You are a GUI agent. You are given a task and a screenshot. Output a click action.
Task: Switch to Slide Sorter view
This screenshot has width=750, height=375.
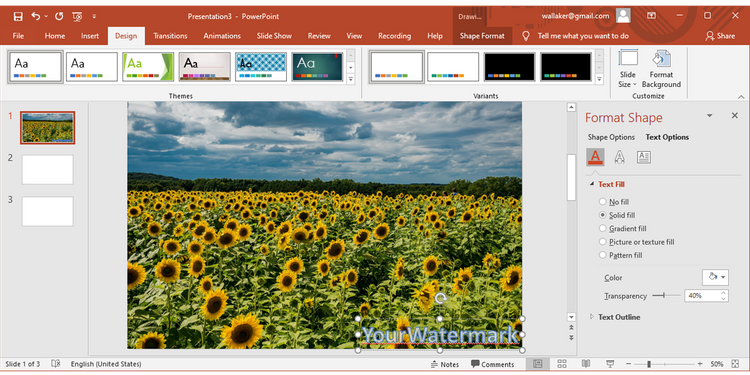tap(562, 364)
